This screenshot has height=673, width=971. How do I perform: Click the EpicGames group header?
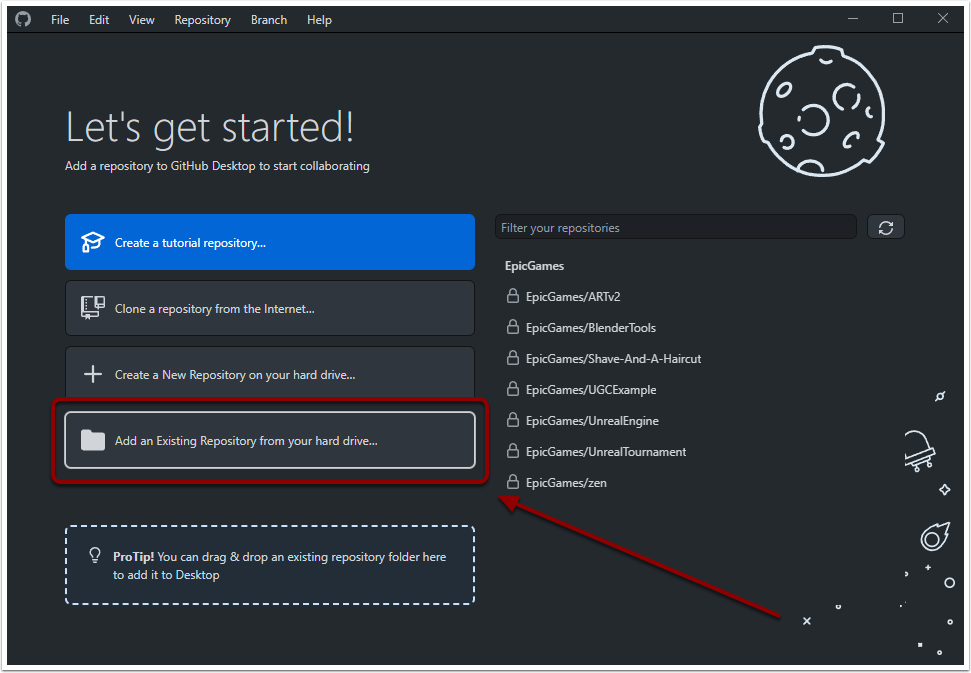click(534, 266)
